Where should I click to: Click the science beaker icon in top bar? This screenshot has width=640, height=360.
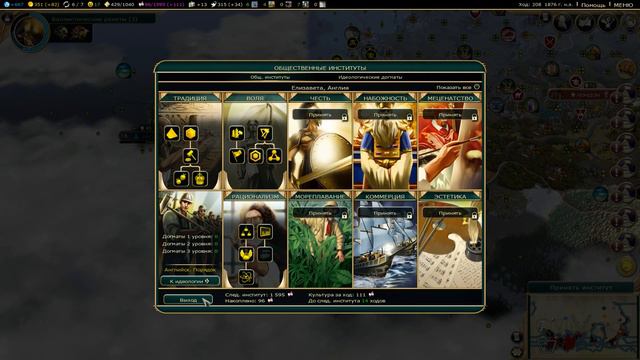click(x=6, y=4)
